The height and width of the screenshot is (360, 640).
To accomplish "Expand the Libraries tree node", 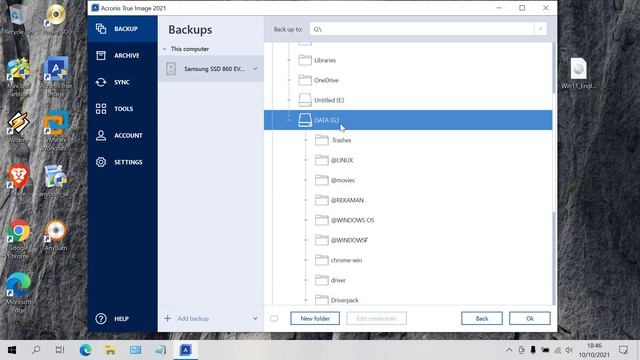I will click(289, 60).
